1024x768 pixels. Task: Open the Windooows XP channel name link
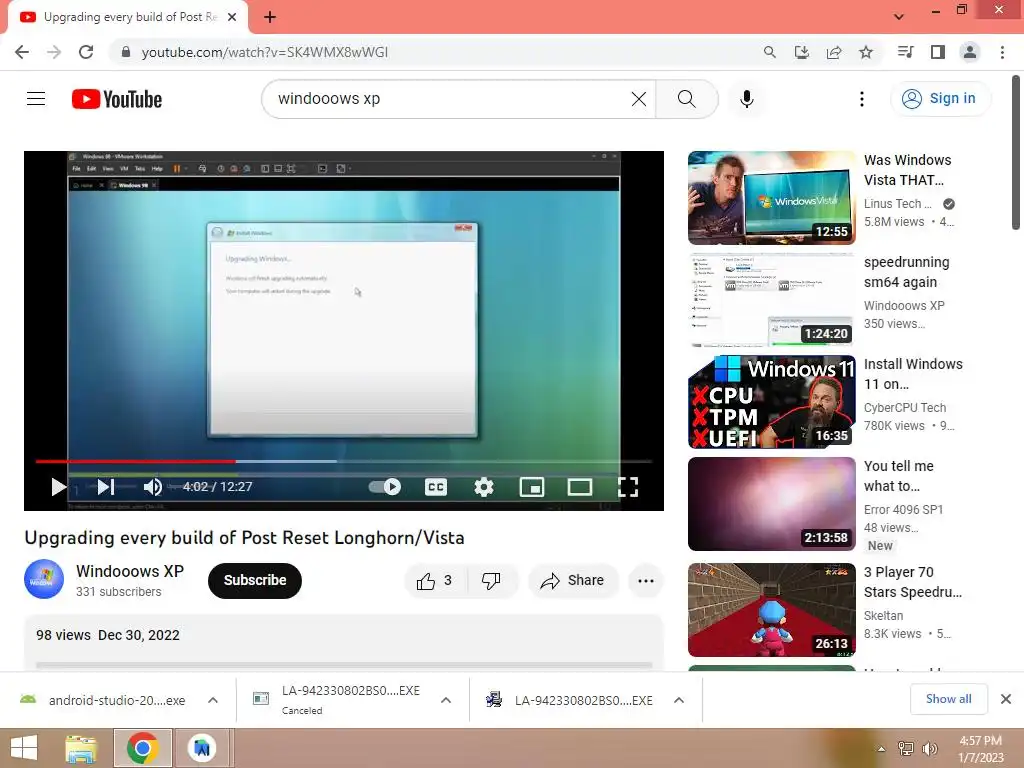(x=130, y=571)
